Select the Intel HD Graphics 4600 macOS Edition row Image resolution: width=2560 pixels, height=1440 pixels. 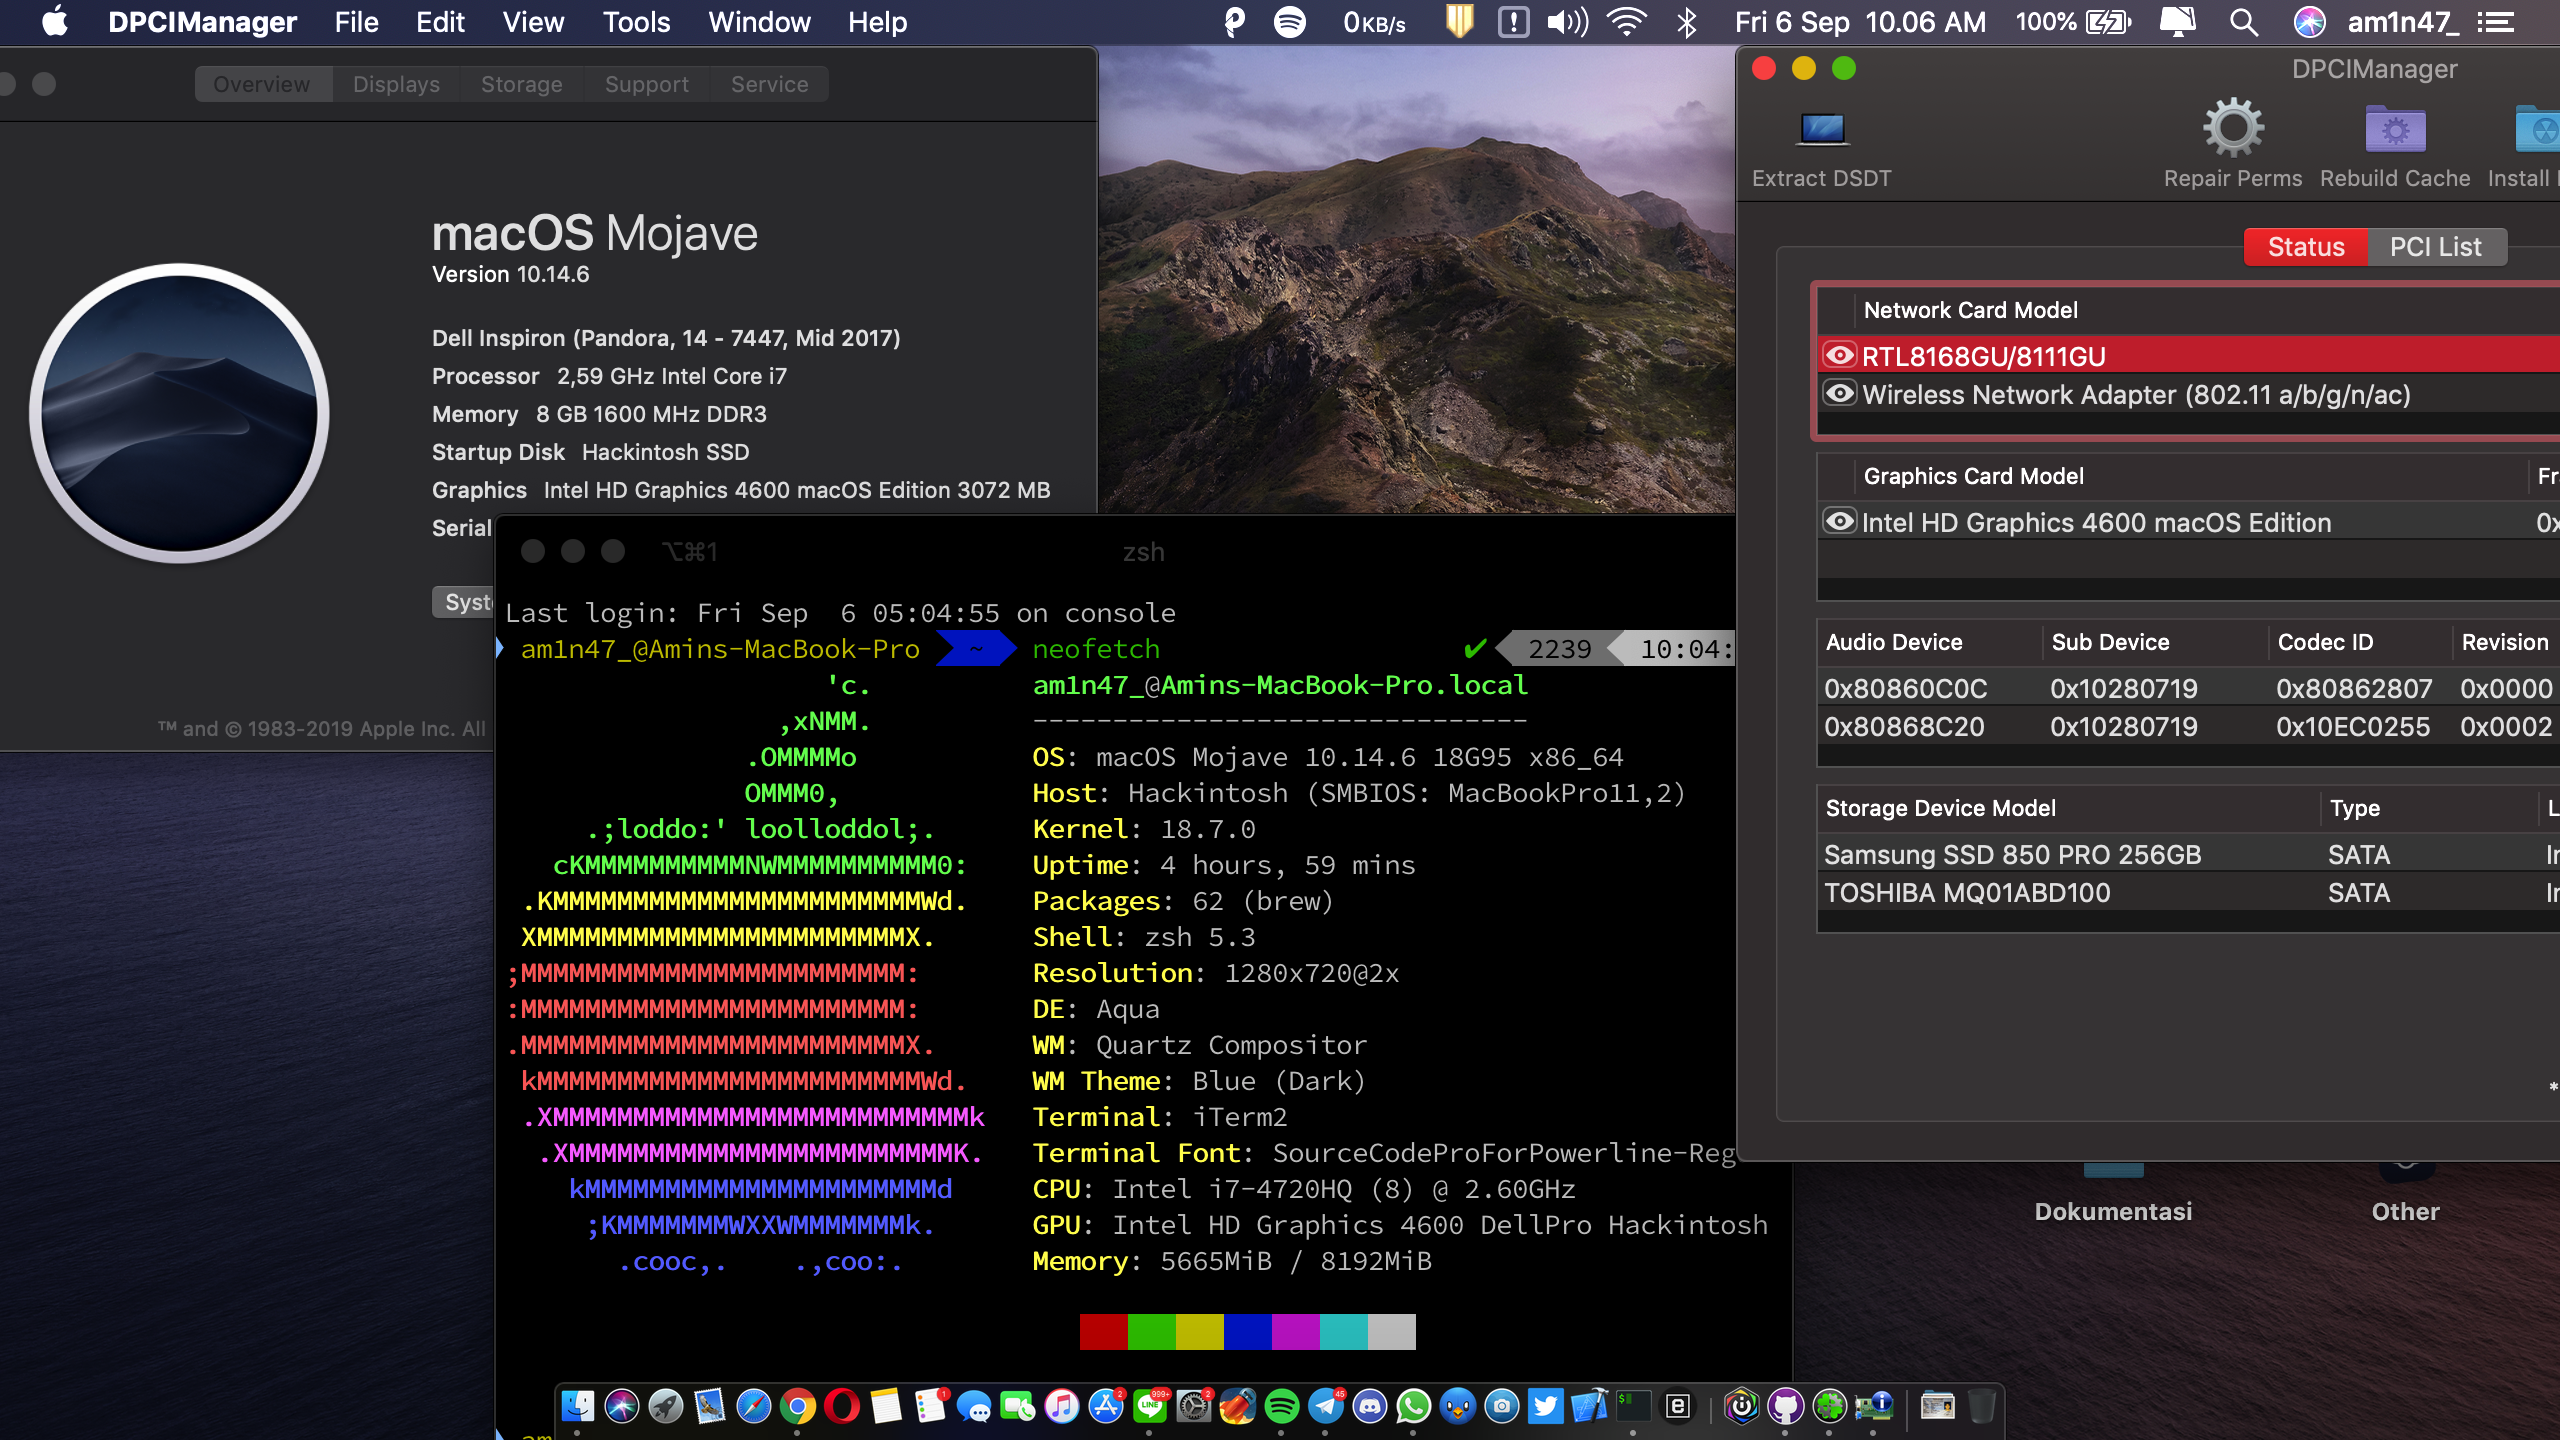coord(2189,521)
